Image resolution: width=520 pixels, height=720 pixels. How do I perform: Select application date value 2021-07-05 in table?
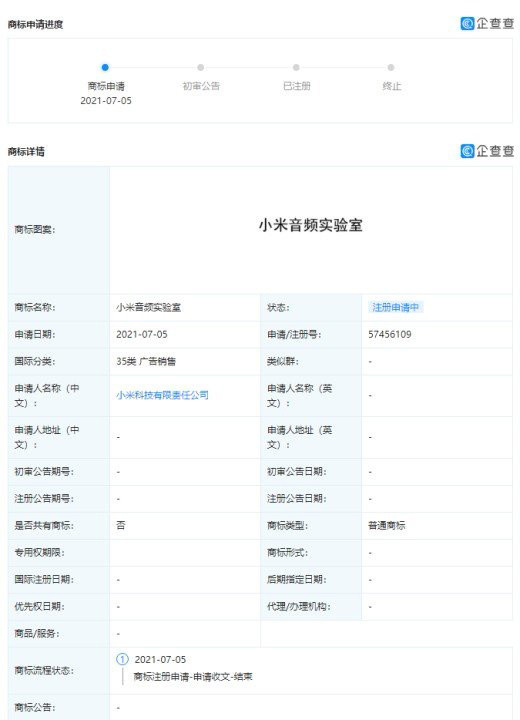[x=142, y=334]
